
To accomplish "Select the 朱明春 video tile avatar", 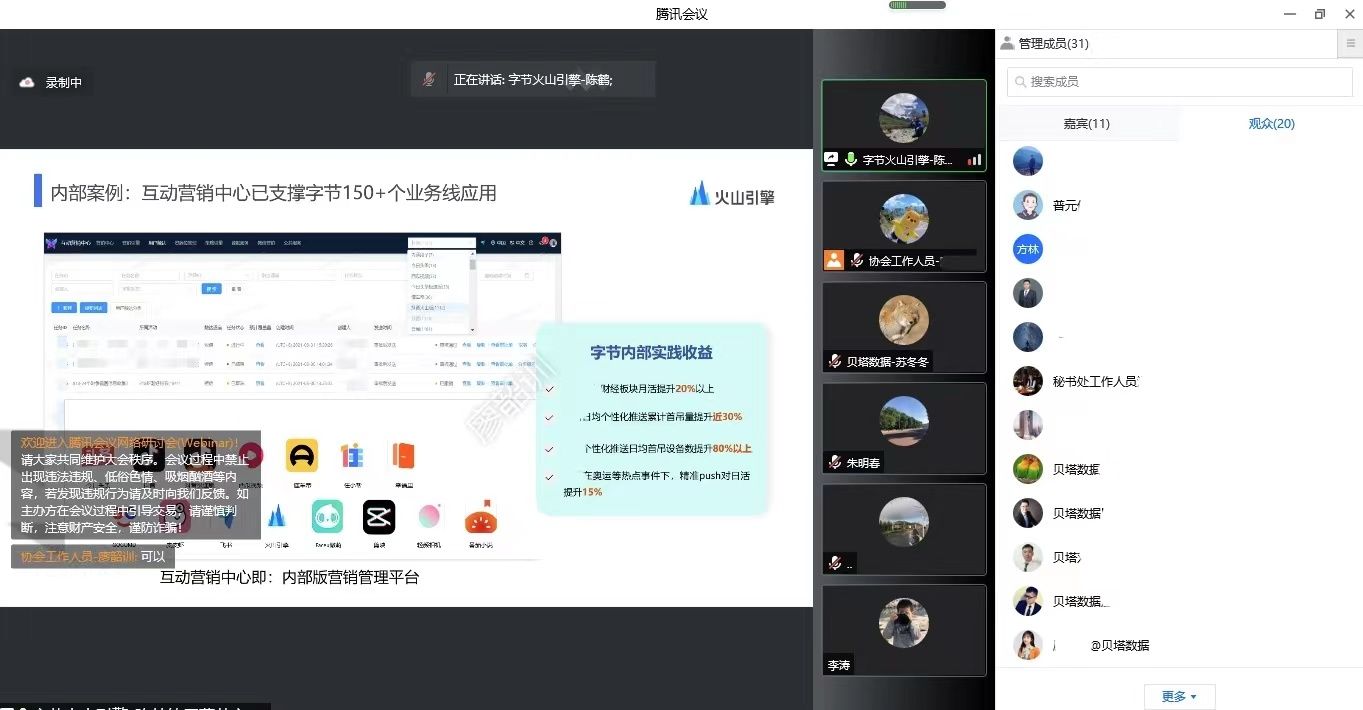I will point(904,421).
